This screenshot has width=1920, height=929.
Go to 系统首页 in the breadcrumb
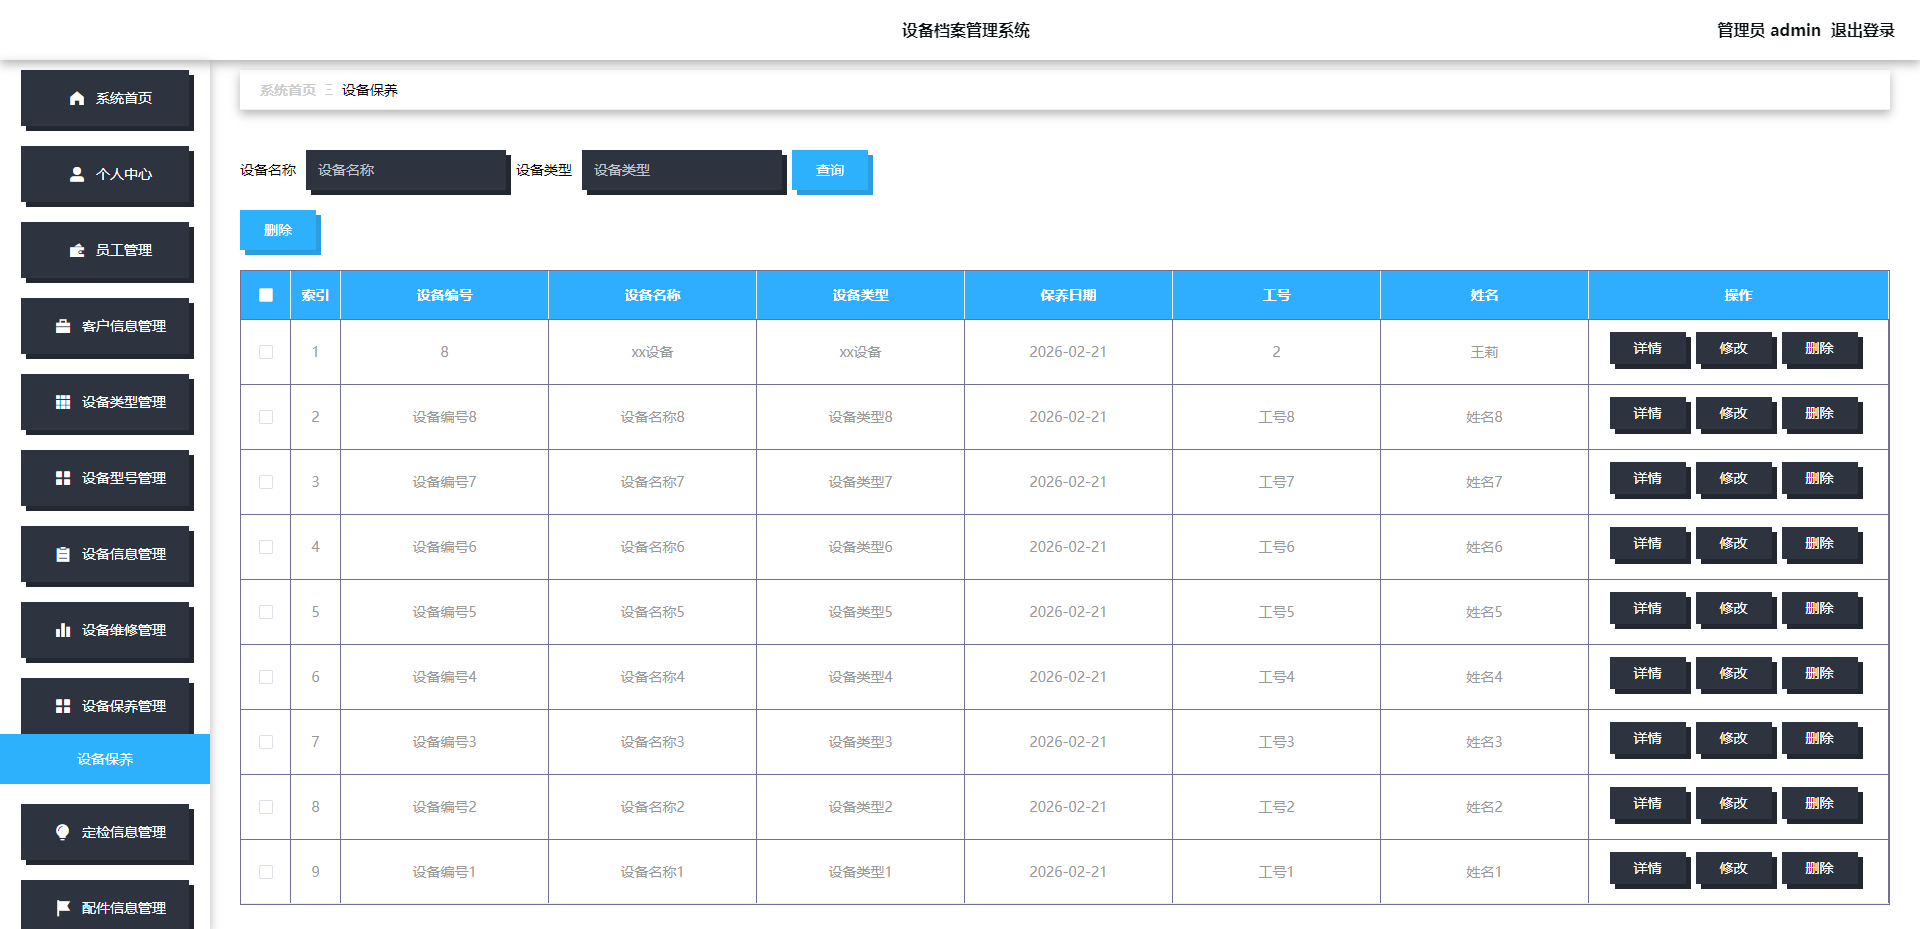click(288, 90)
